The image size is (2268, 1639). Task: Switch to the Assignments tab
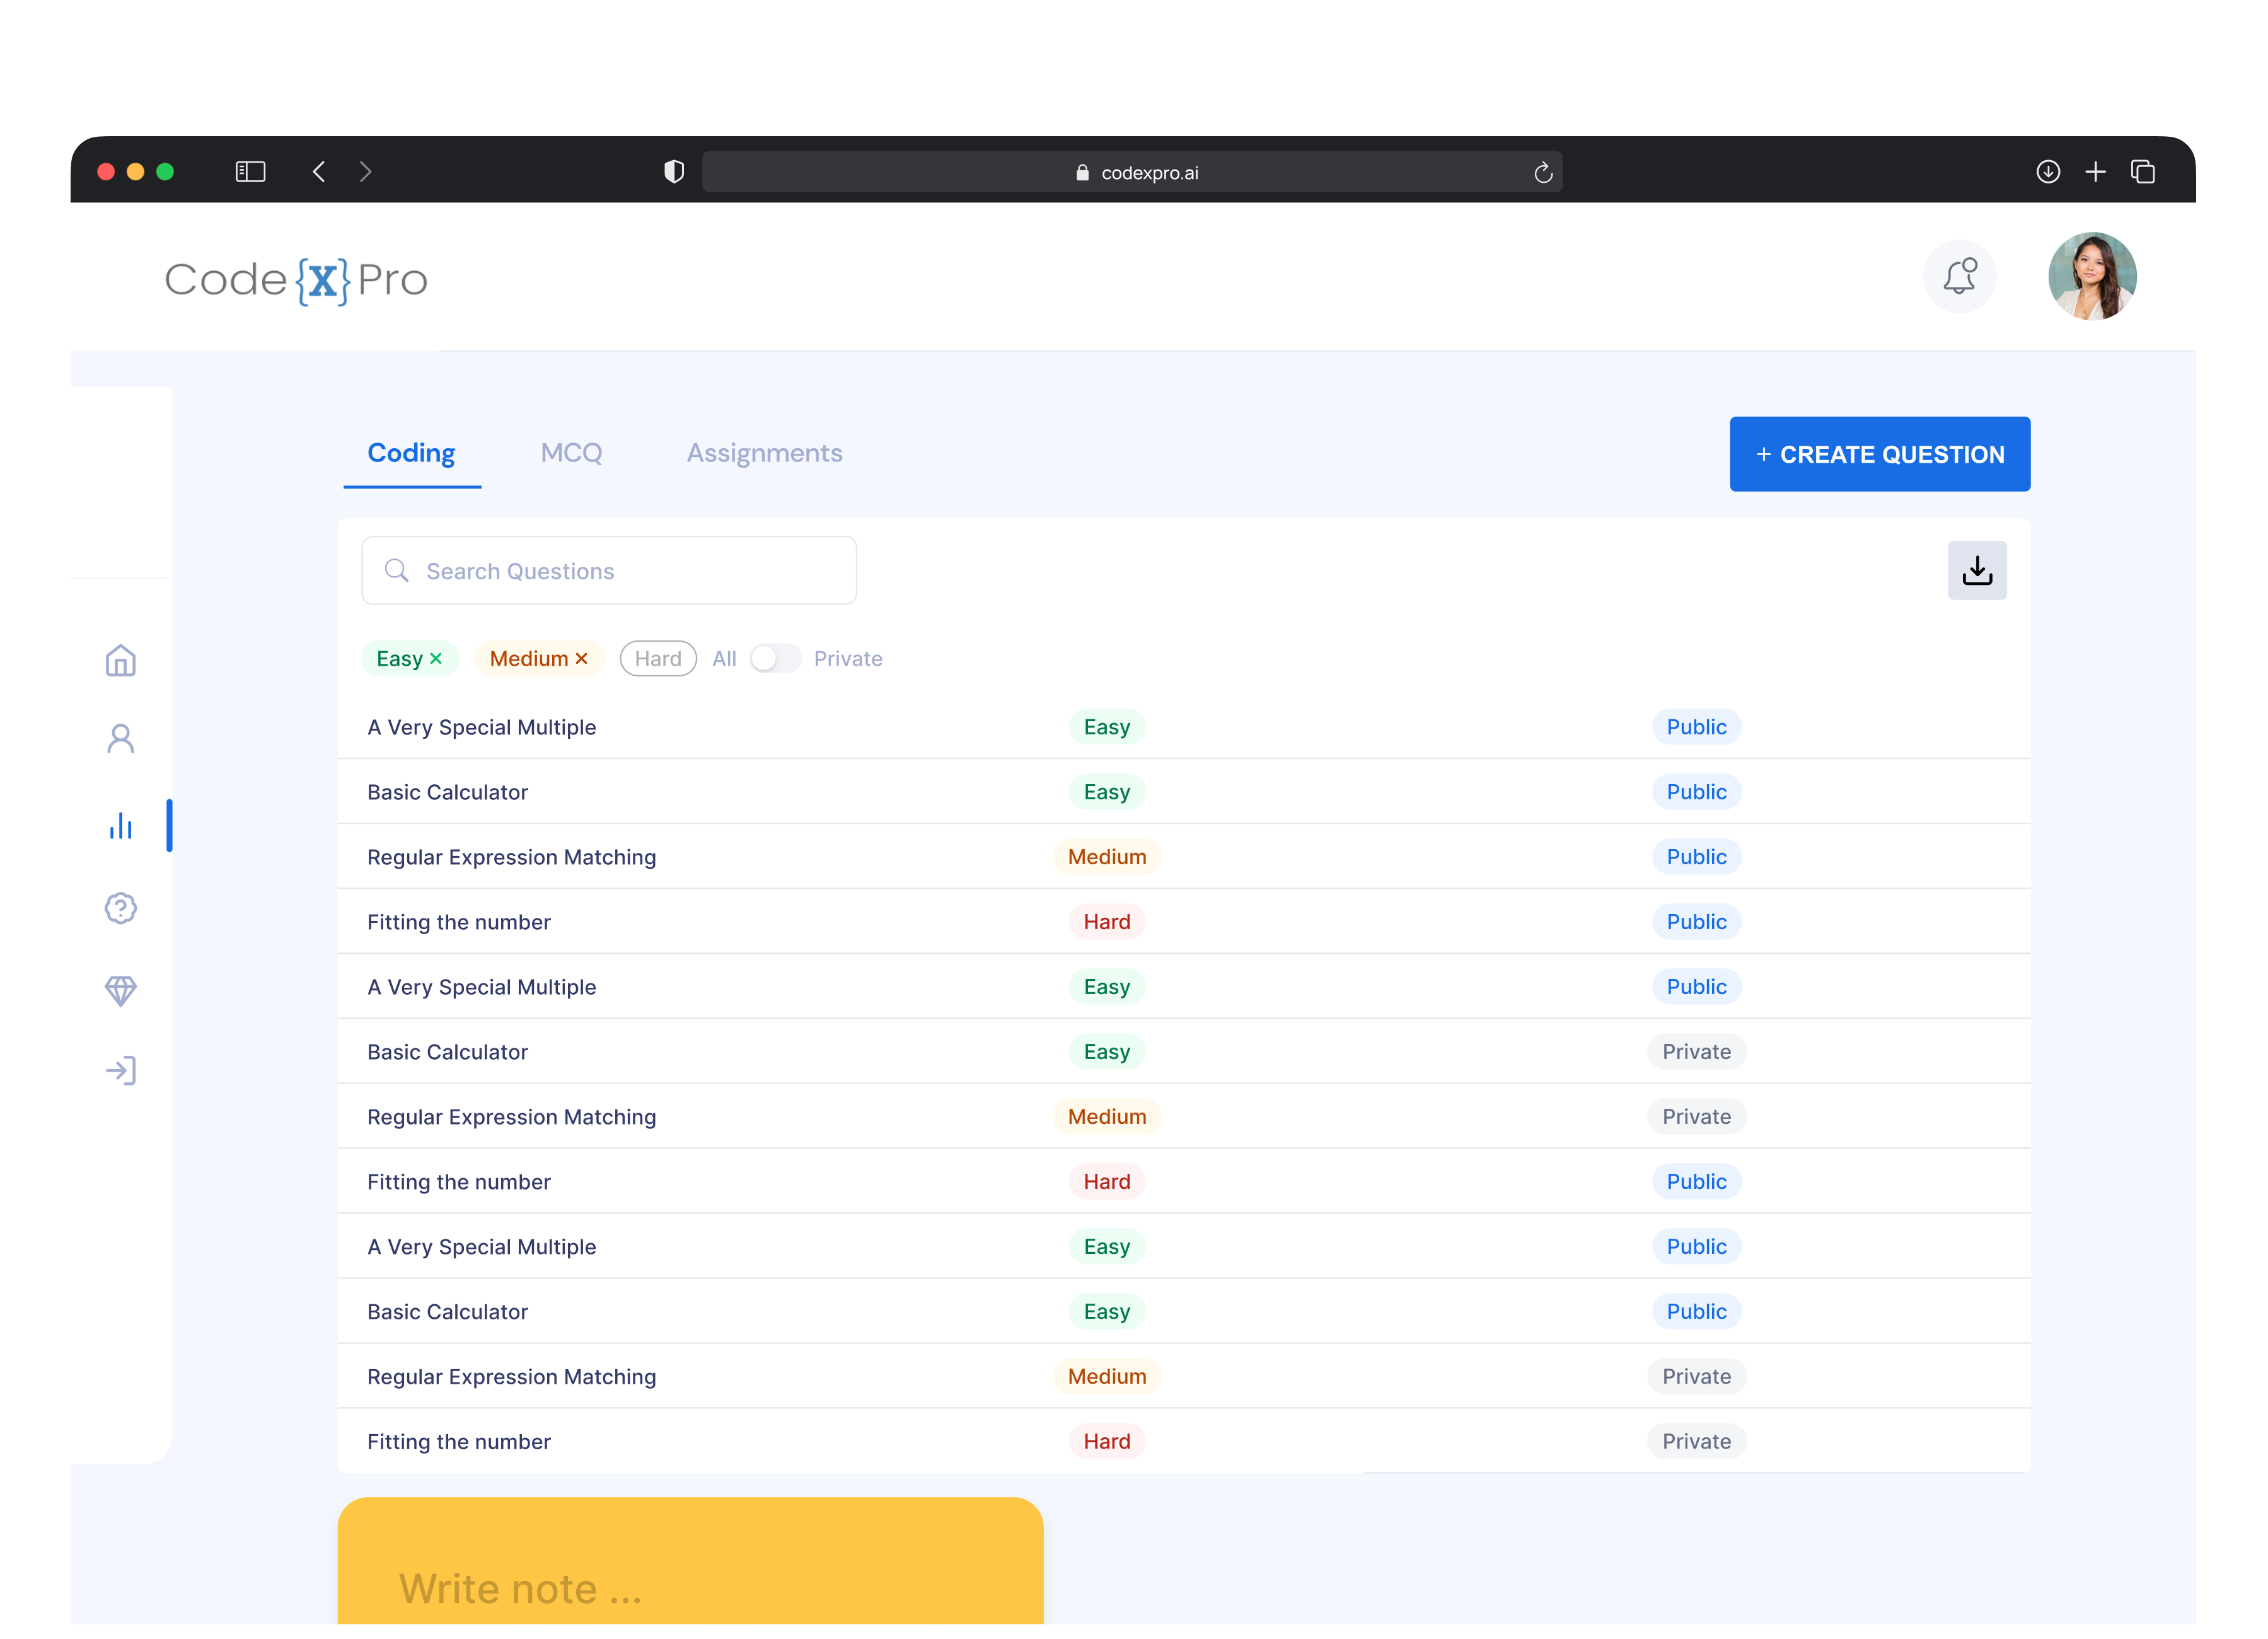pyautogui.click(x=764, y=453)
